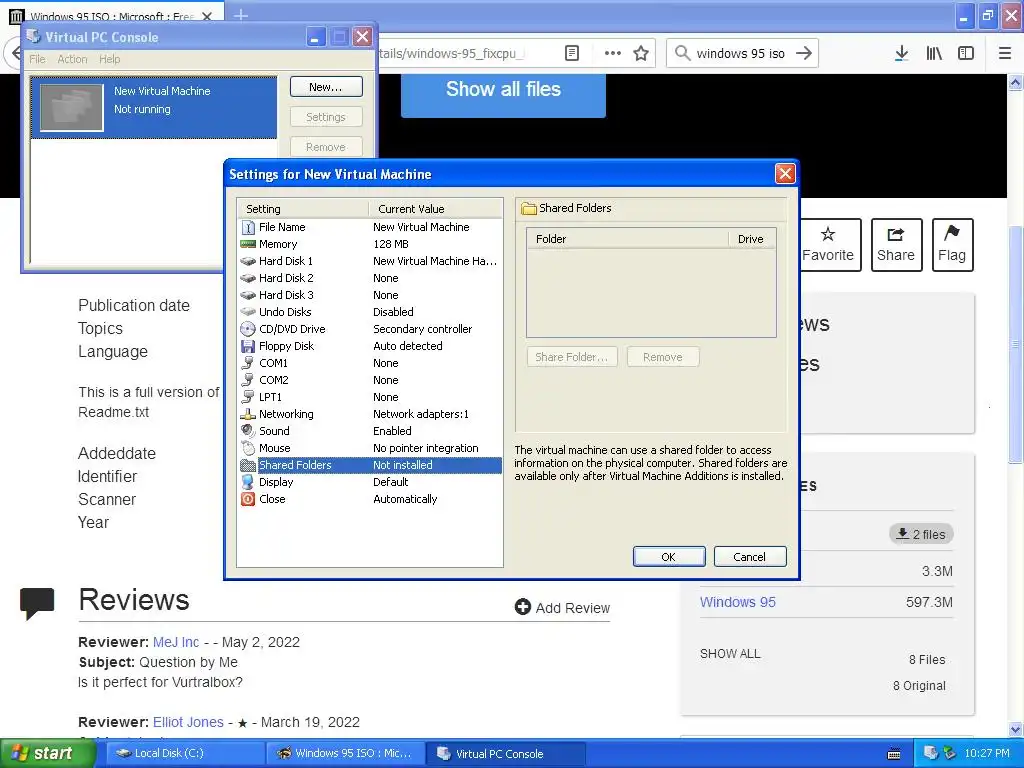Click the browser page scrollbar down arrow
1024x768 pixels.
[1016, 729]
